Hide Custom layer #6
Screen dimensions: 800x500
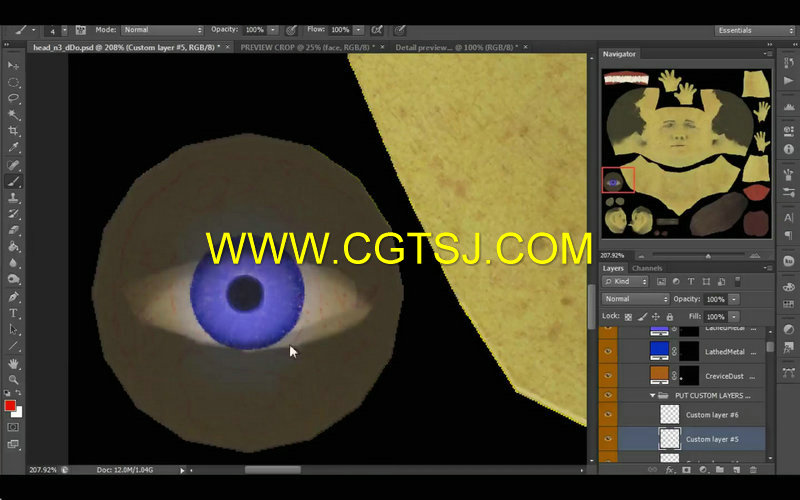[608, 414]
